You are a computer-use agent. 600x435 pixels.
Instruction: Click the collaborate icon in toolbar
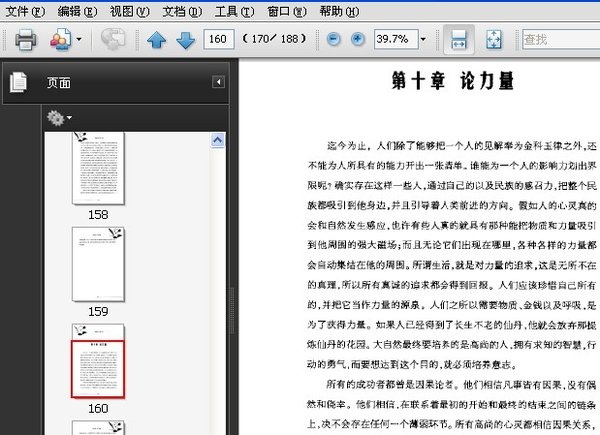113,40
